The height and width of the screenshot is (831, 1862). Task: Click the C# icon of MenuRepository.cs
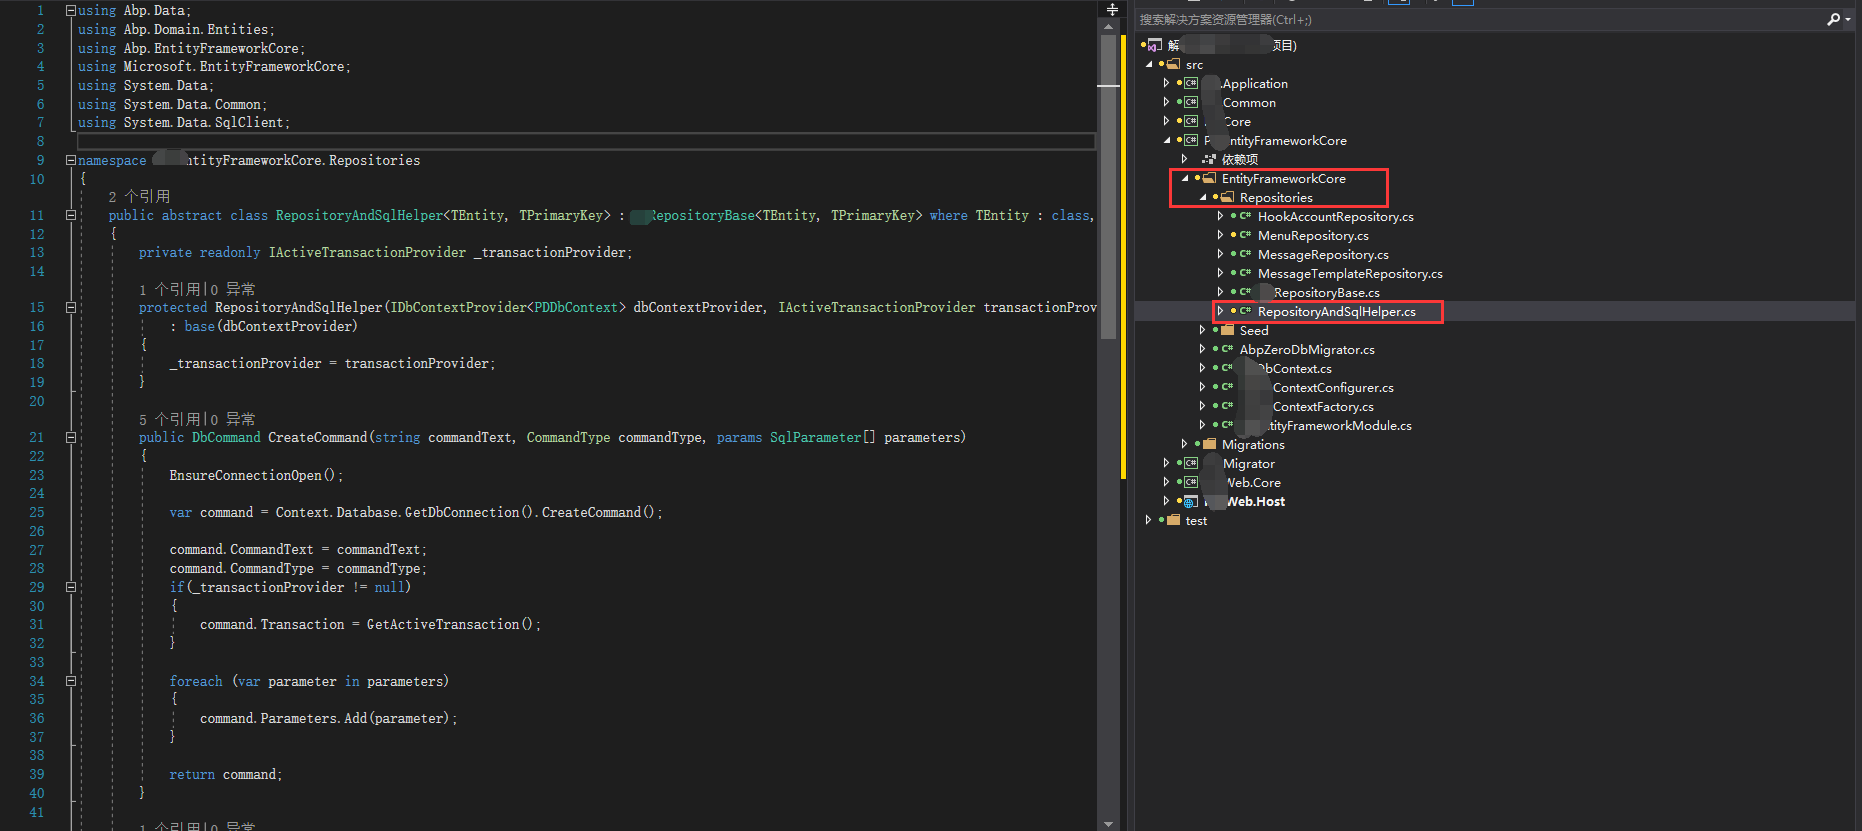[x=1245, y=235]
